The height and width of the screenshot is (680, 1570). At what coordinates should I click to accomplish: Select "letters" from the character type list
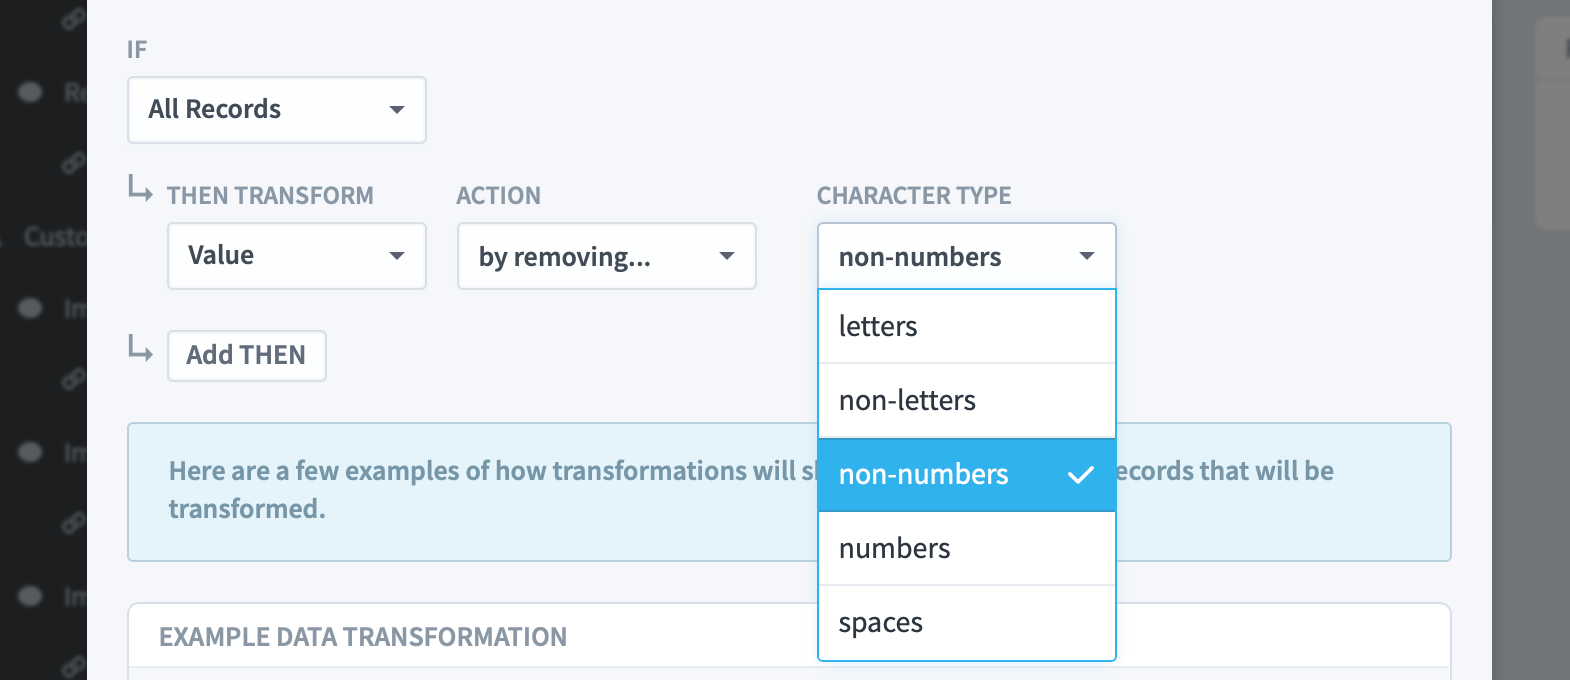(x=966, y=326)
